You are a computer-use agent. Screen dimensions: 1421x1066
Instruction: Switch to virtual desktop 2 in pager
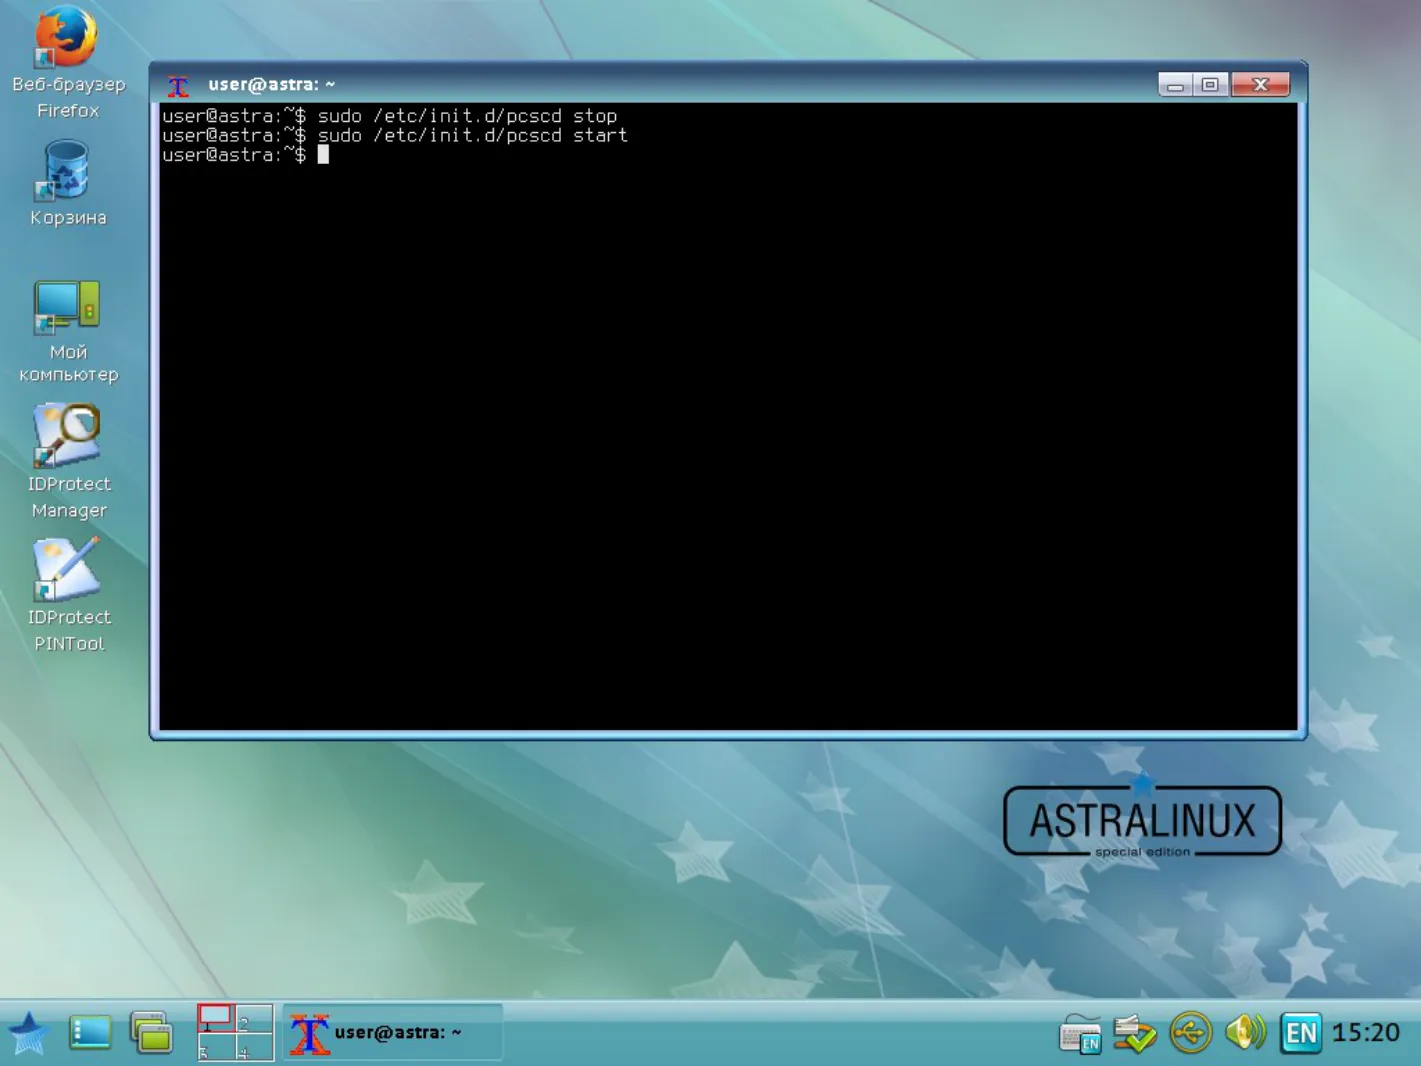(x=254, y=1018)
